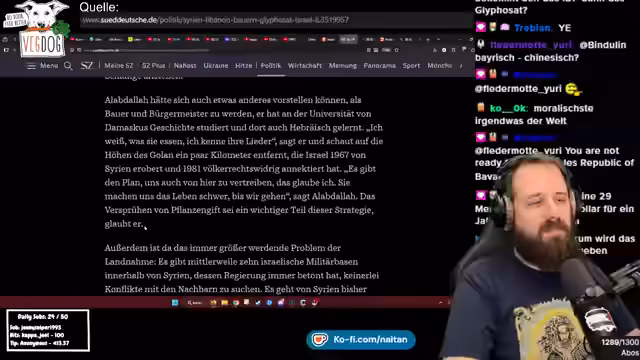Click the sueddeutsche.de source URL field
Screen dimensions: 640x360
276,20
